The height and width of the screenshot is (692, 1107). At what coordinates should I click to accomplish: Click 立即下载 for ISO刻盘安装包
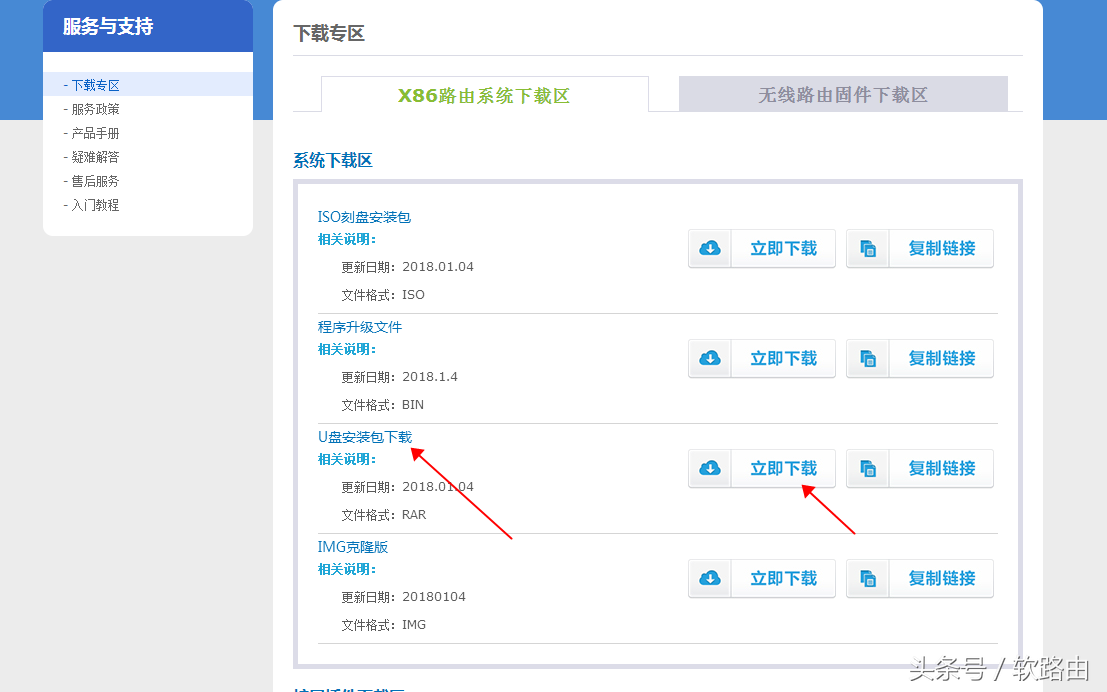click(x=783, y=249)
